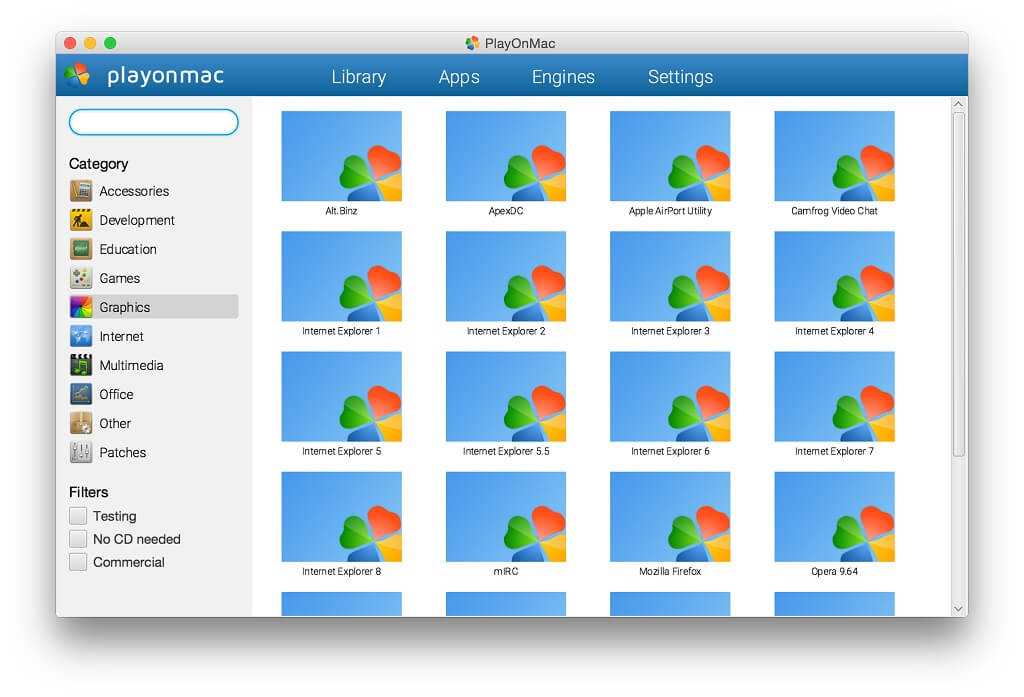Click the Alt.Binz caption text
Screen dimensions: 1024x697
342,210
